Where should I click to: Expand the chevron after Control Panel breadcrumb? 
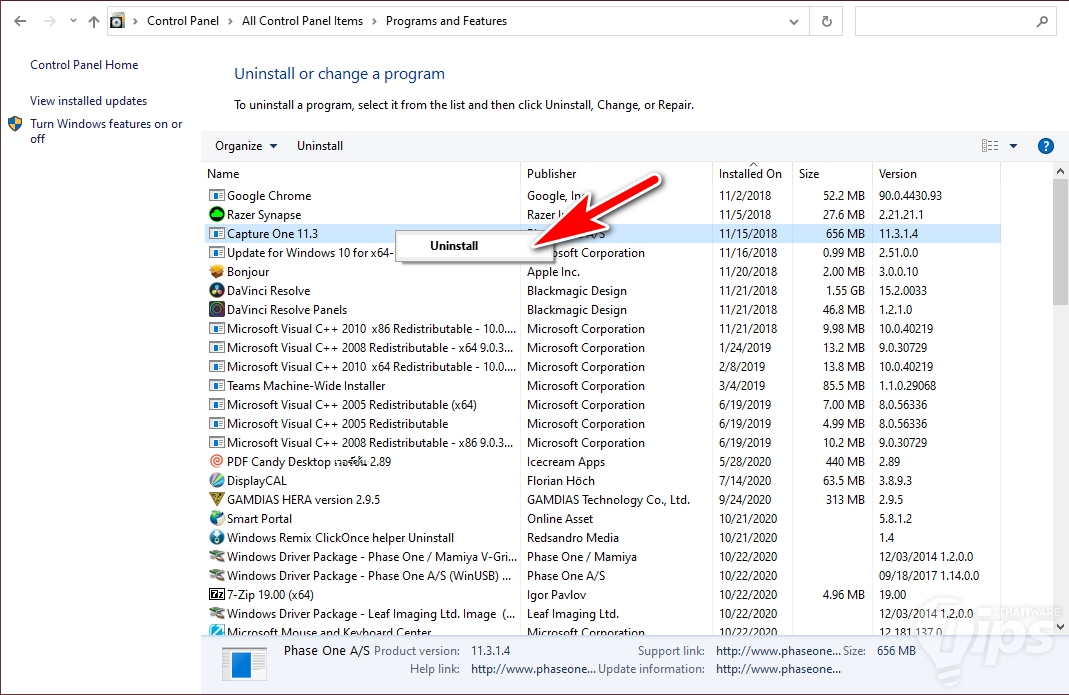[231, 21]
